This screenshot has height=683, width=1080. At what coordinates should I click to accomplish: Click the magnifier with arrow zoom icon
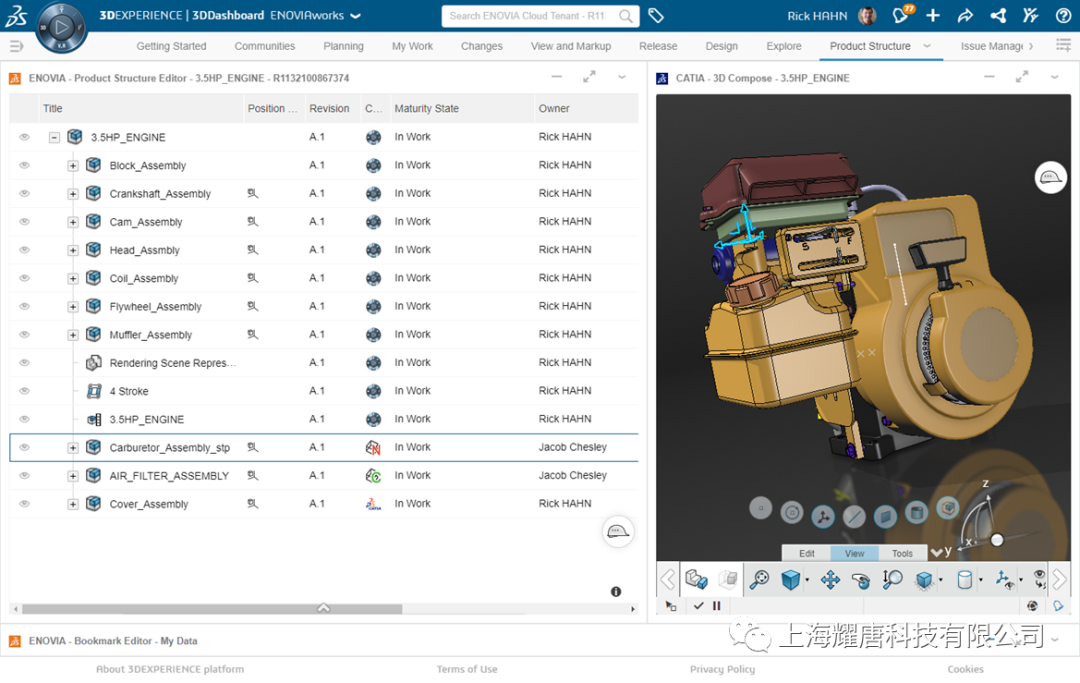point(893,580)
